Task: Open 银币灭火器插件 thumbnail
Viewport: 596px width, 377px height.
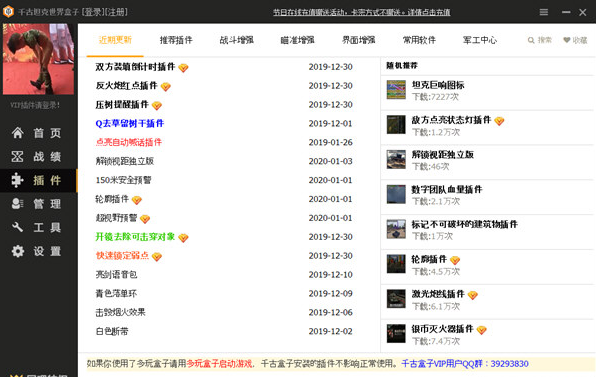Action: click(396, 334)
